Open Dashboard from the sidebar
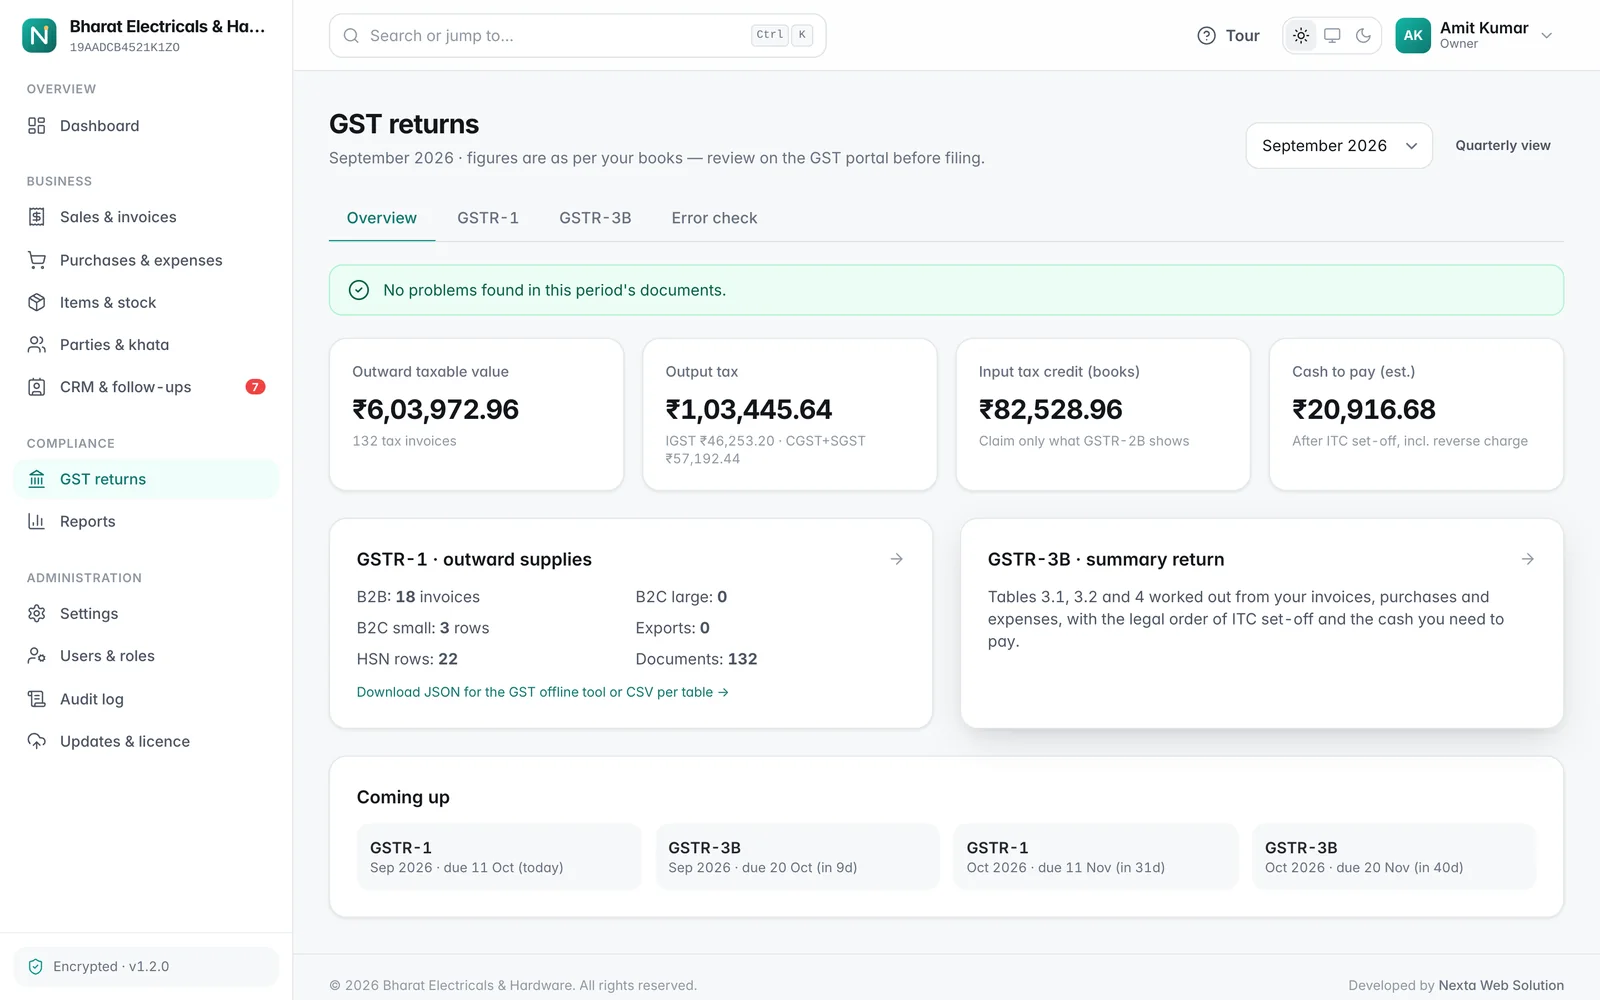Screen dimensions: 1600x1000 point(146,126)
